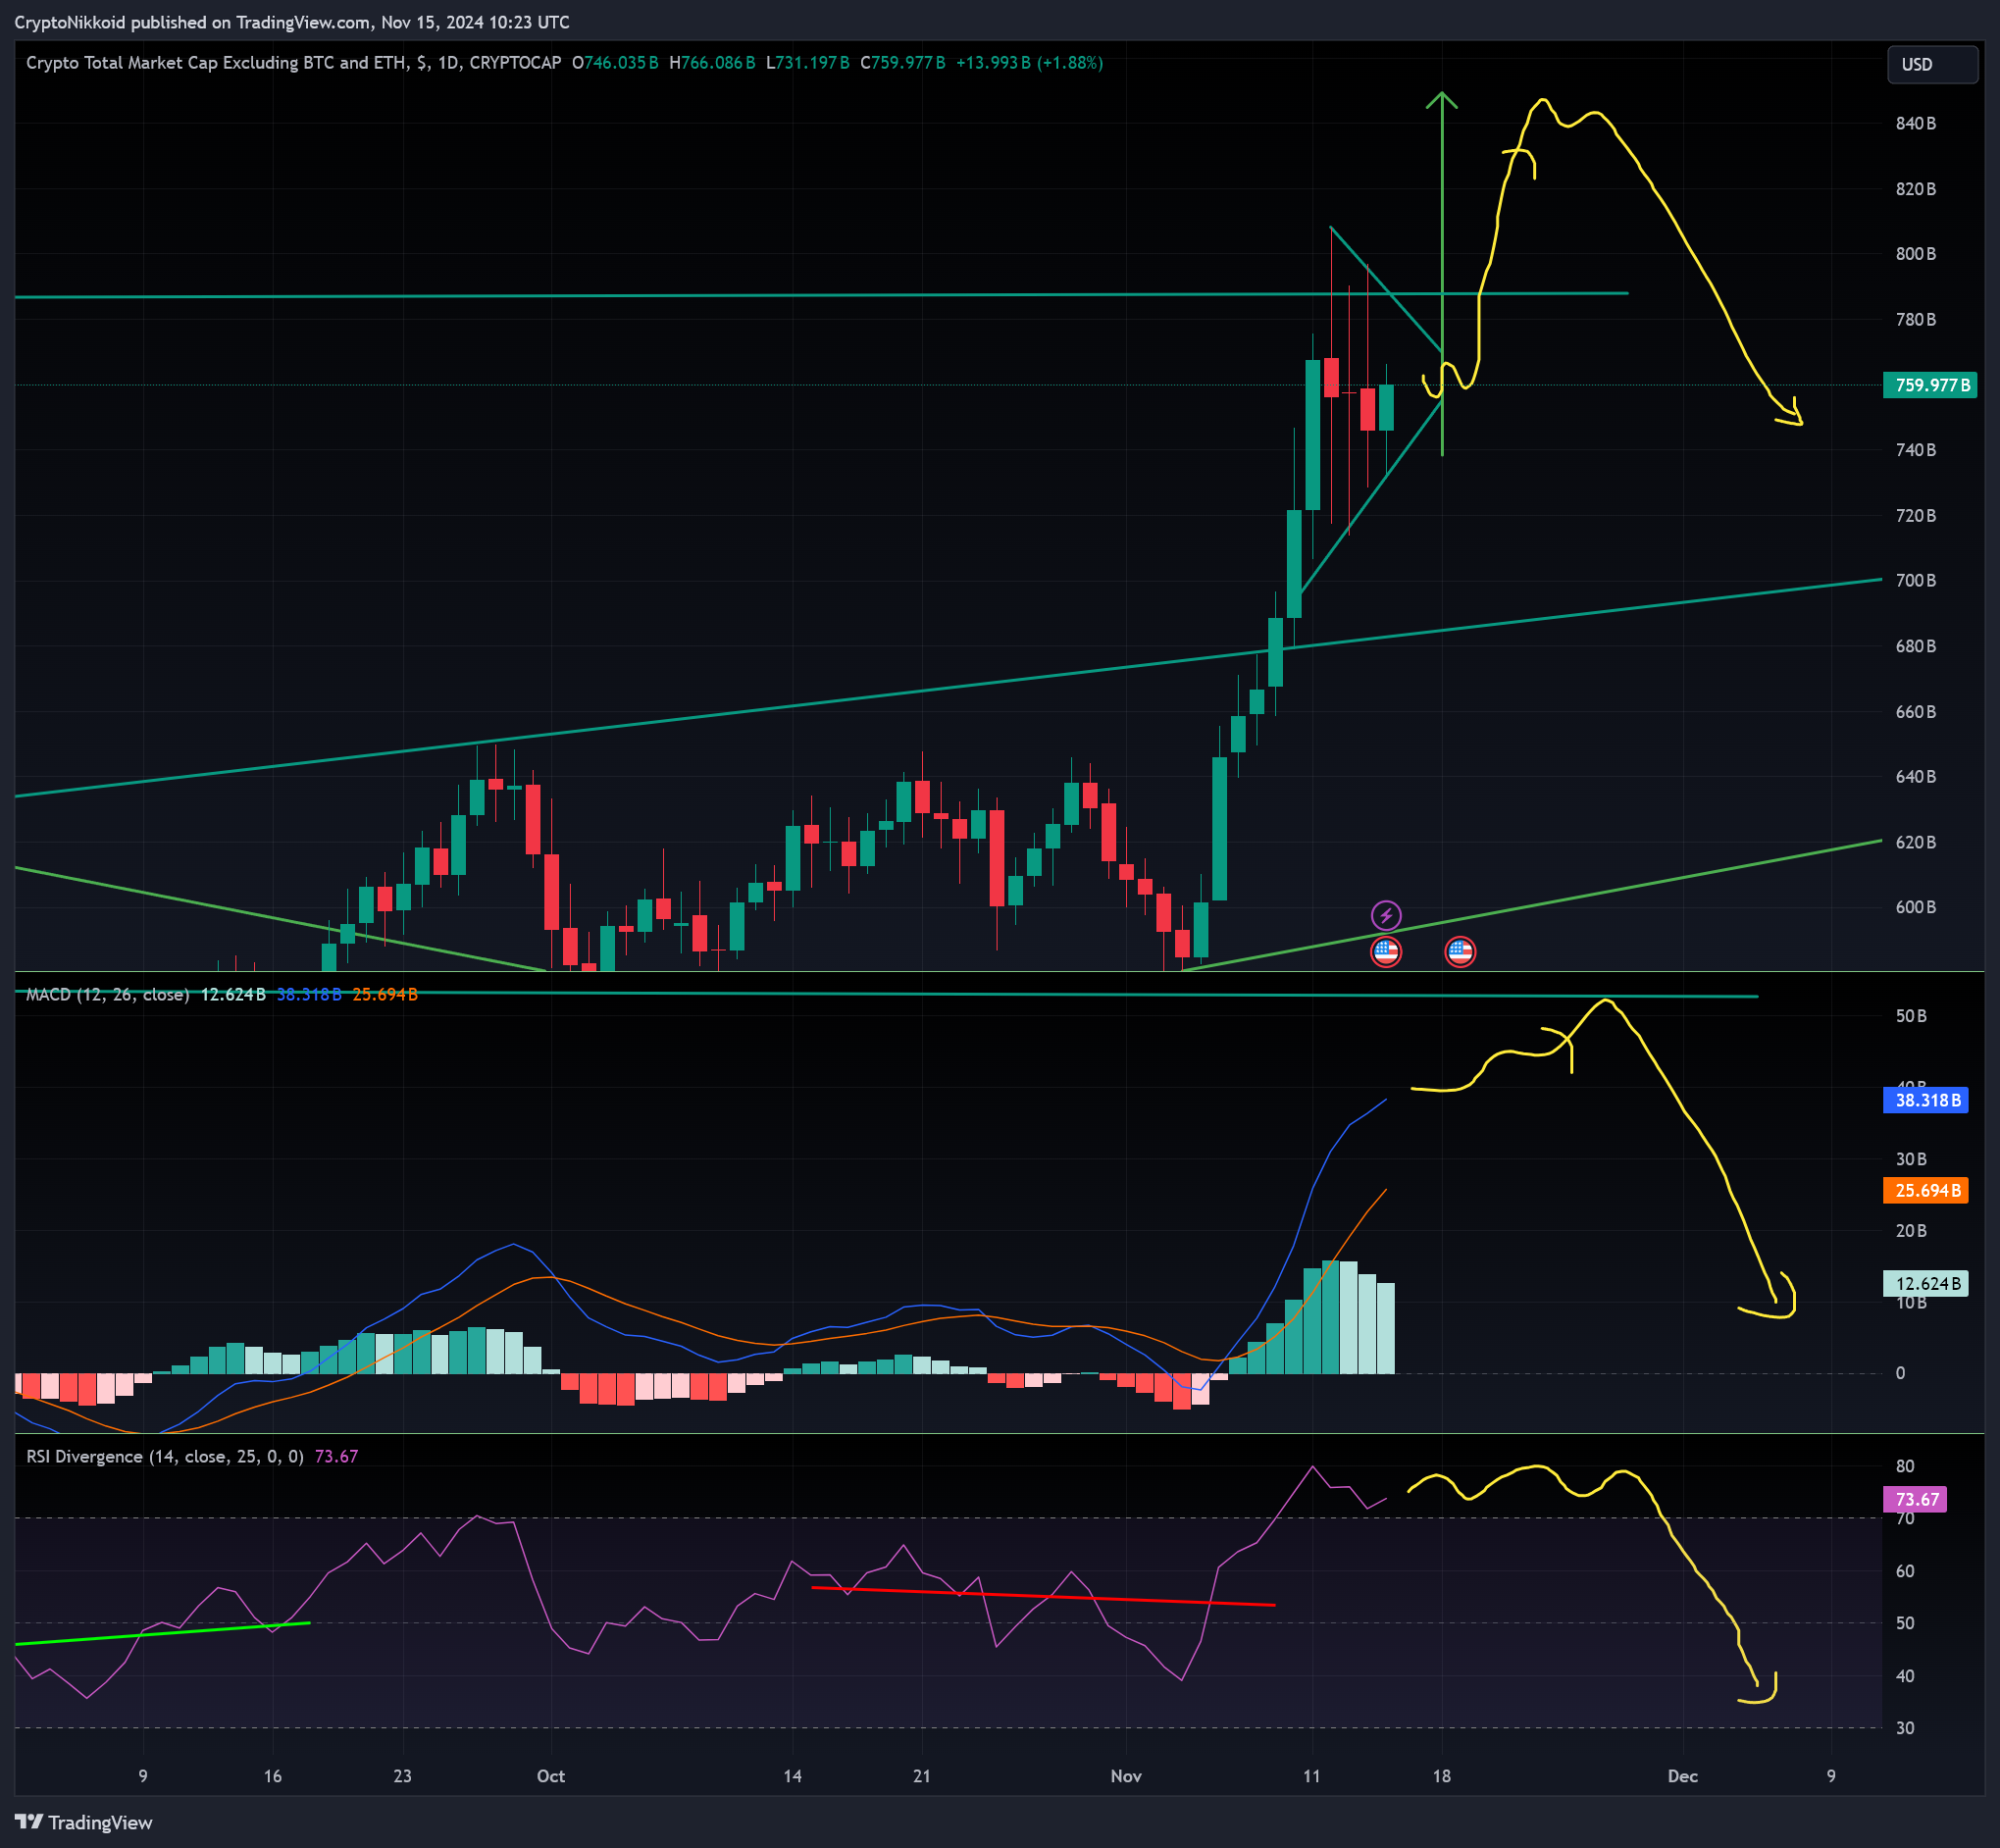Image resolution: width=2000 pixels, height=1848 pixels.
Task: Click the CryptoNikkoid published header text
Action: click(292, 22)
